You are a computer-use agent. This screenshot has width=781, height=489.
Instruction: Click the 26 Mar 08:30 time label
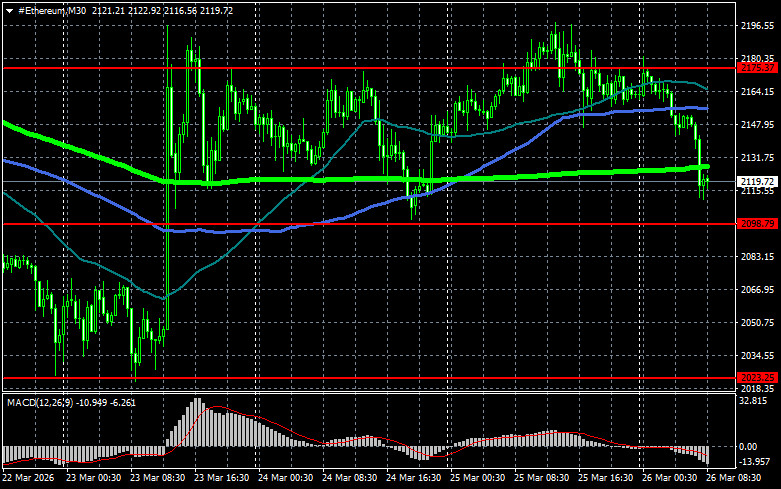click(734, 478)
